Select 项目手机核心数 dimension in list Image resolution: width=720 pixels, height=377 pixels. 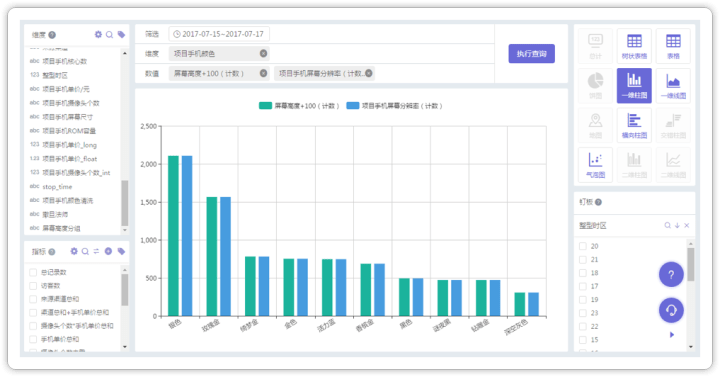click(65, 61)
